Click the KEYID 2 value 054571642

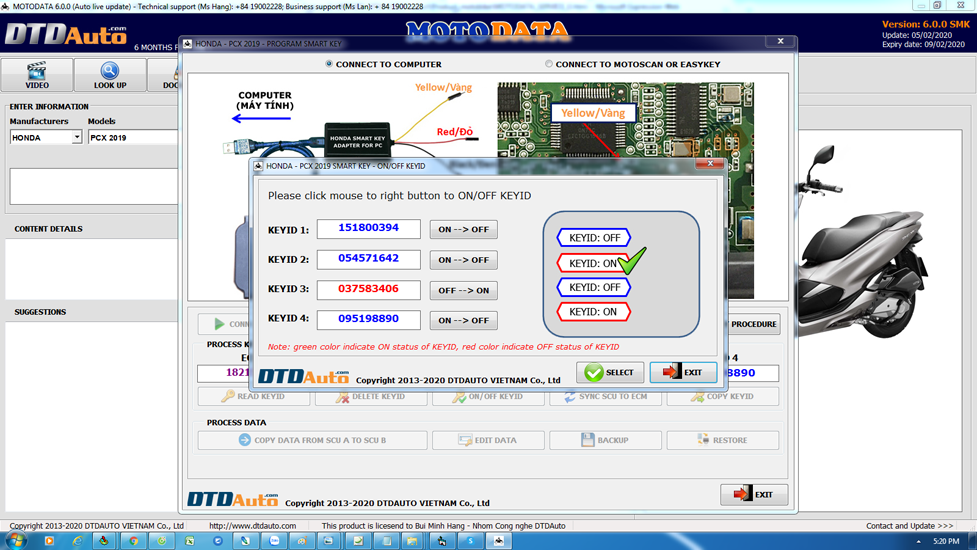(368, 259)
